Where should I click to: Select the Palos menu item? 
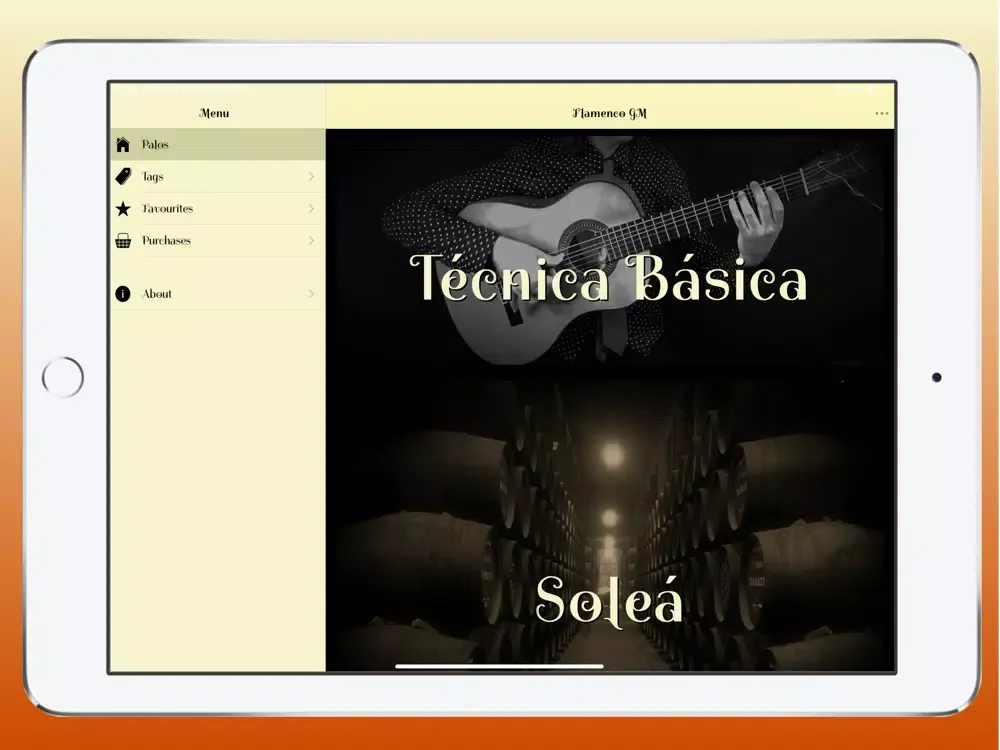click(x=218, y=145)
